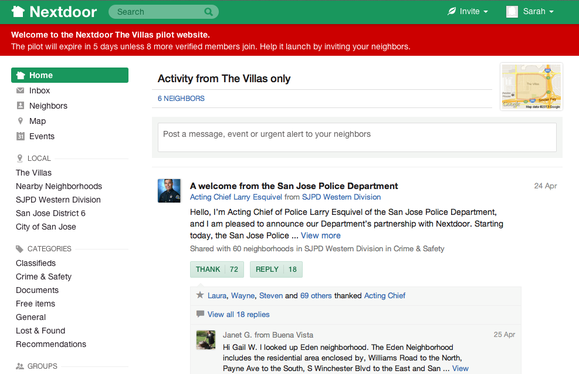This screenshot has width=579, height=374.
Task: Select San Jose District 6
Action: coord(50,213)
